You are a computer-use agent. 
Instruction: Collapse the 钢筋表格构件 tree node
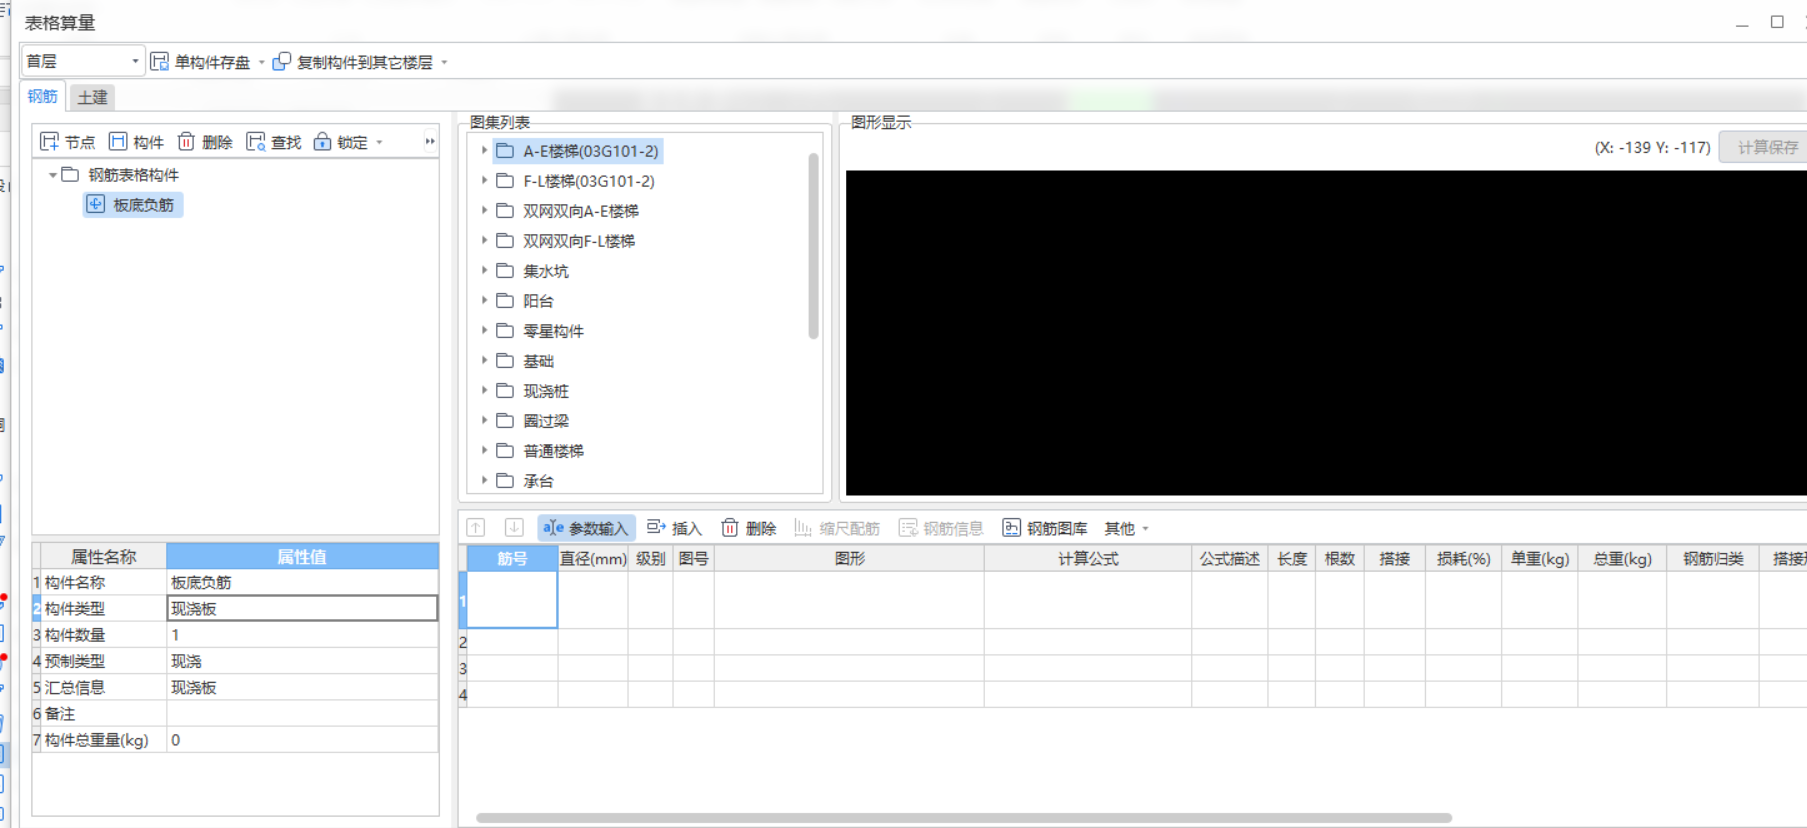point(52,174)
